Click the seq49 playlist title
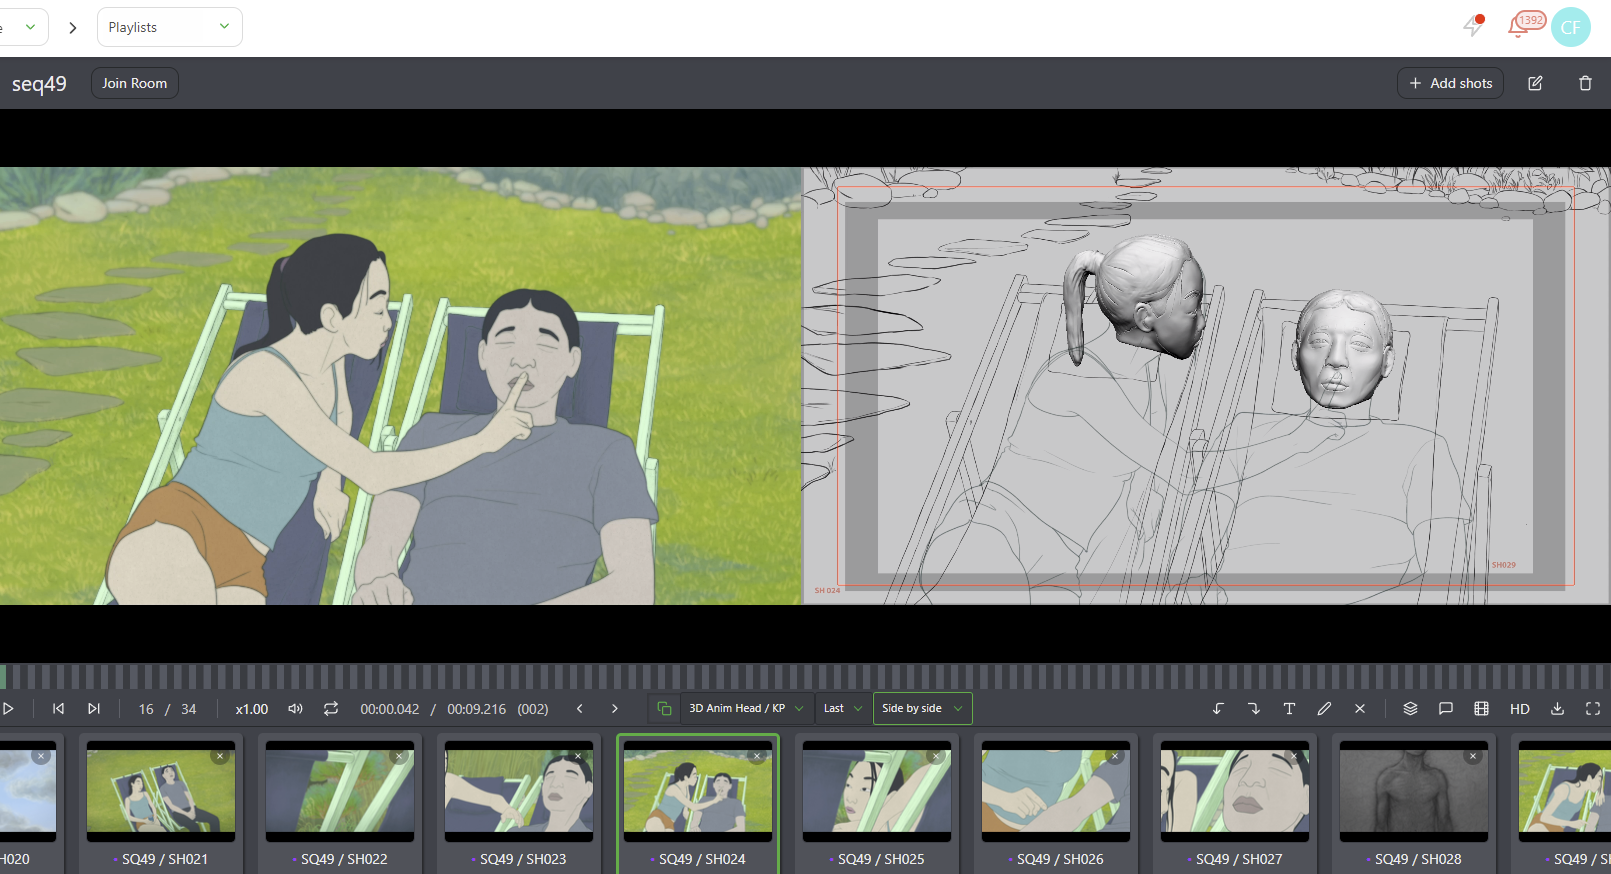The height and width of the screenshot is (874, 1611). [39, 84]
